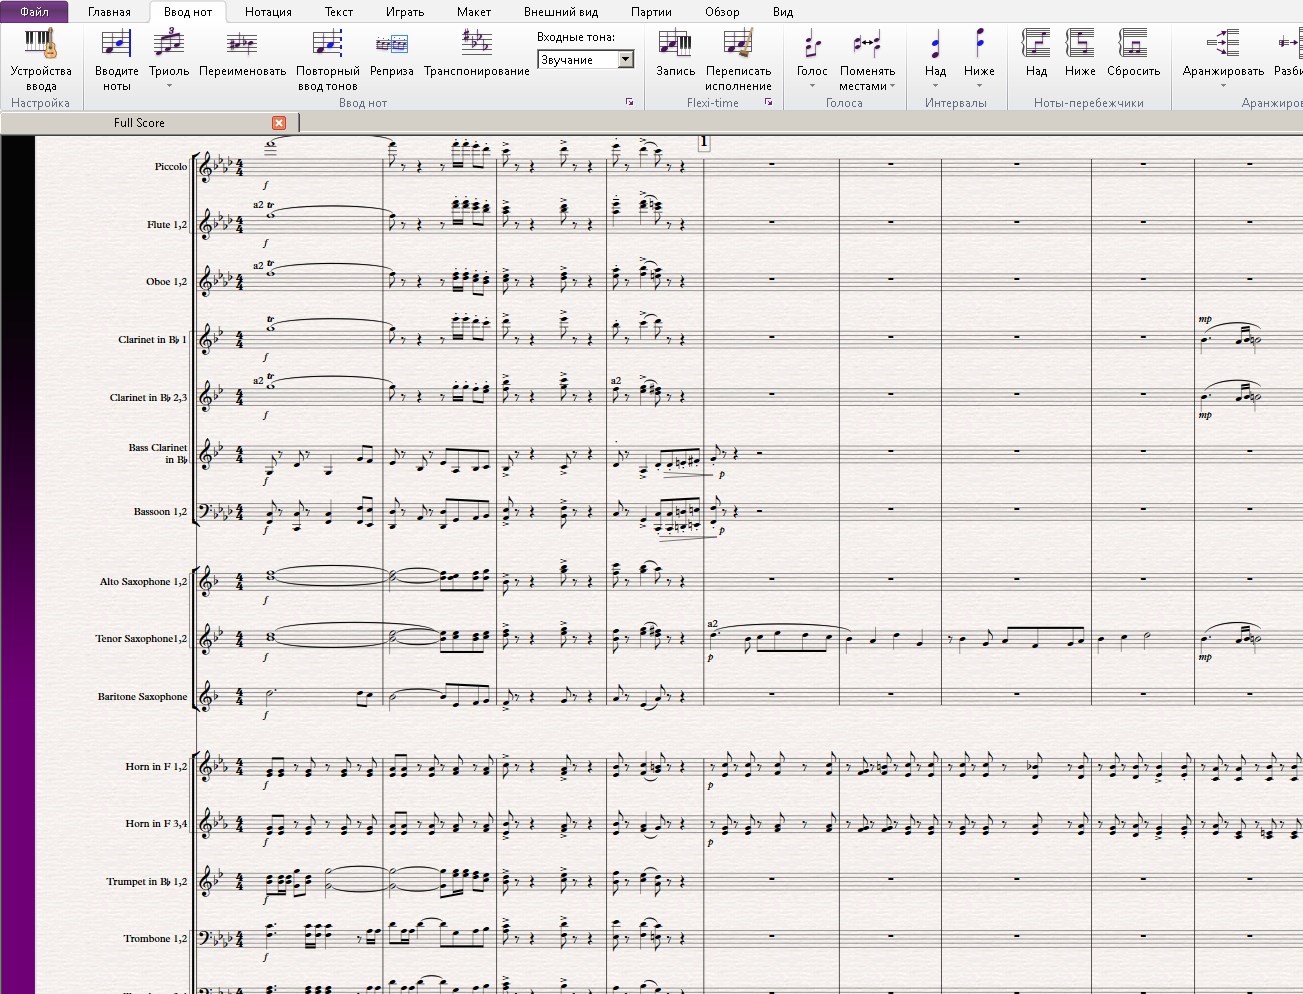Expand the Аранжировать dropdown arrow
The image size is (1303, 994).
[1223, 86]
